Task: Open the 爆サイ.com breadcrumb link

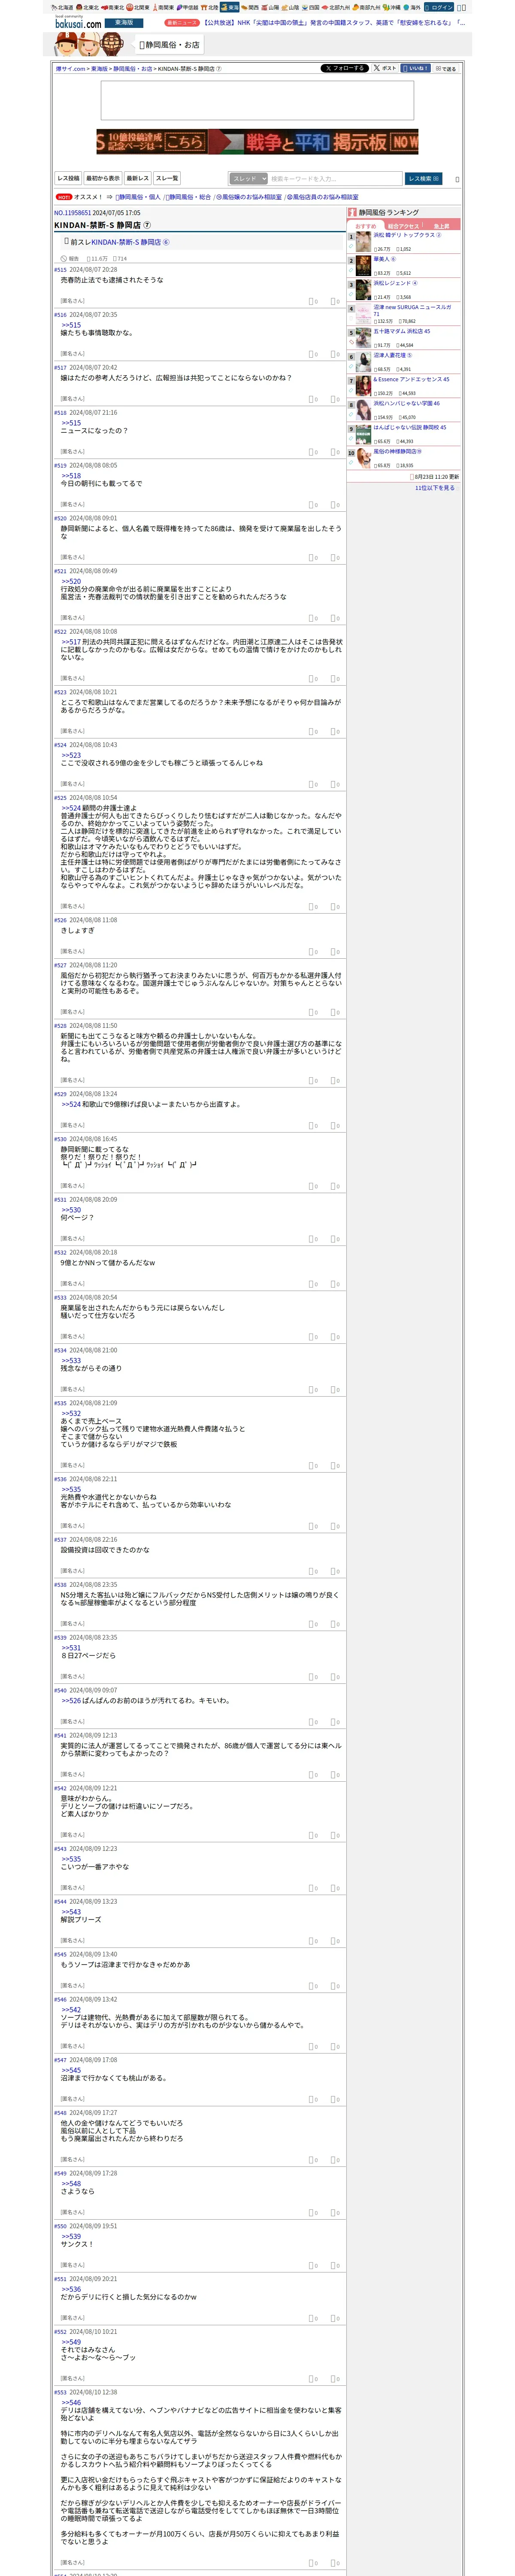Action: click(71, 69)
